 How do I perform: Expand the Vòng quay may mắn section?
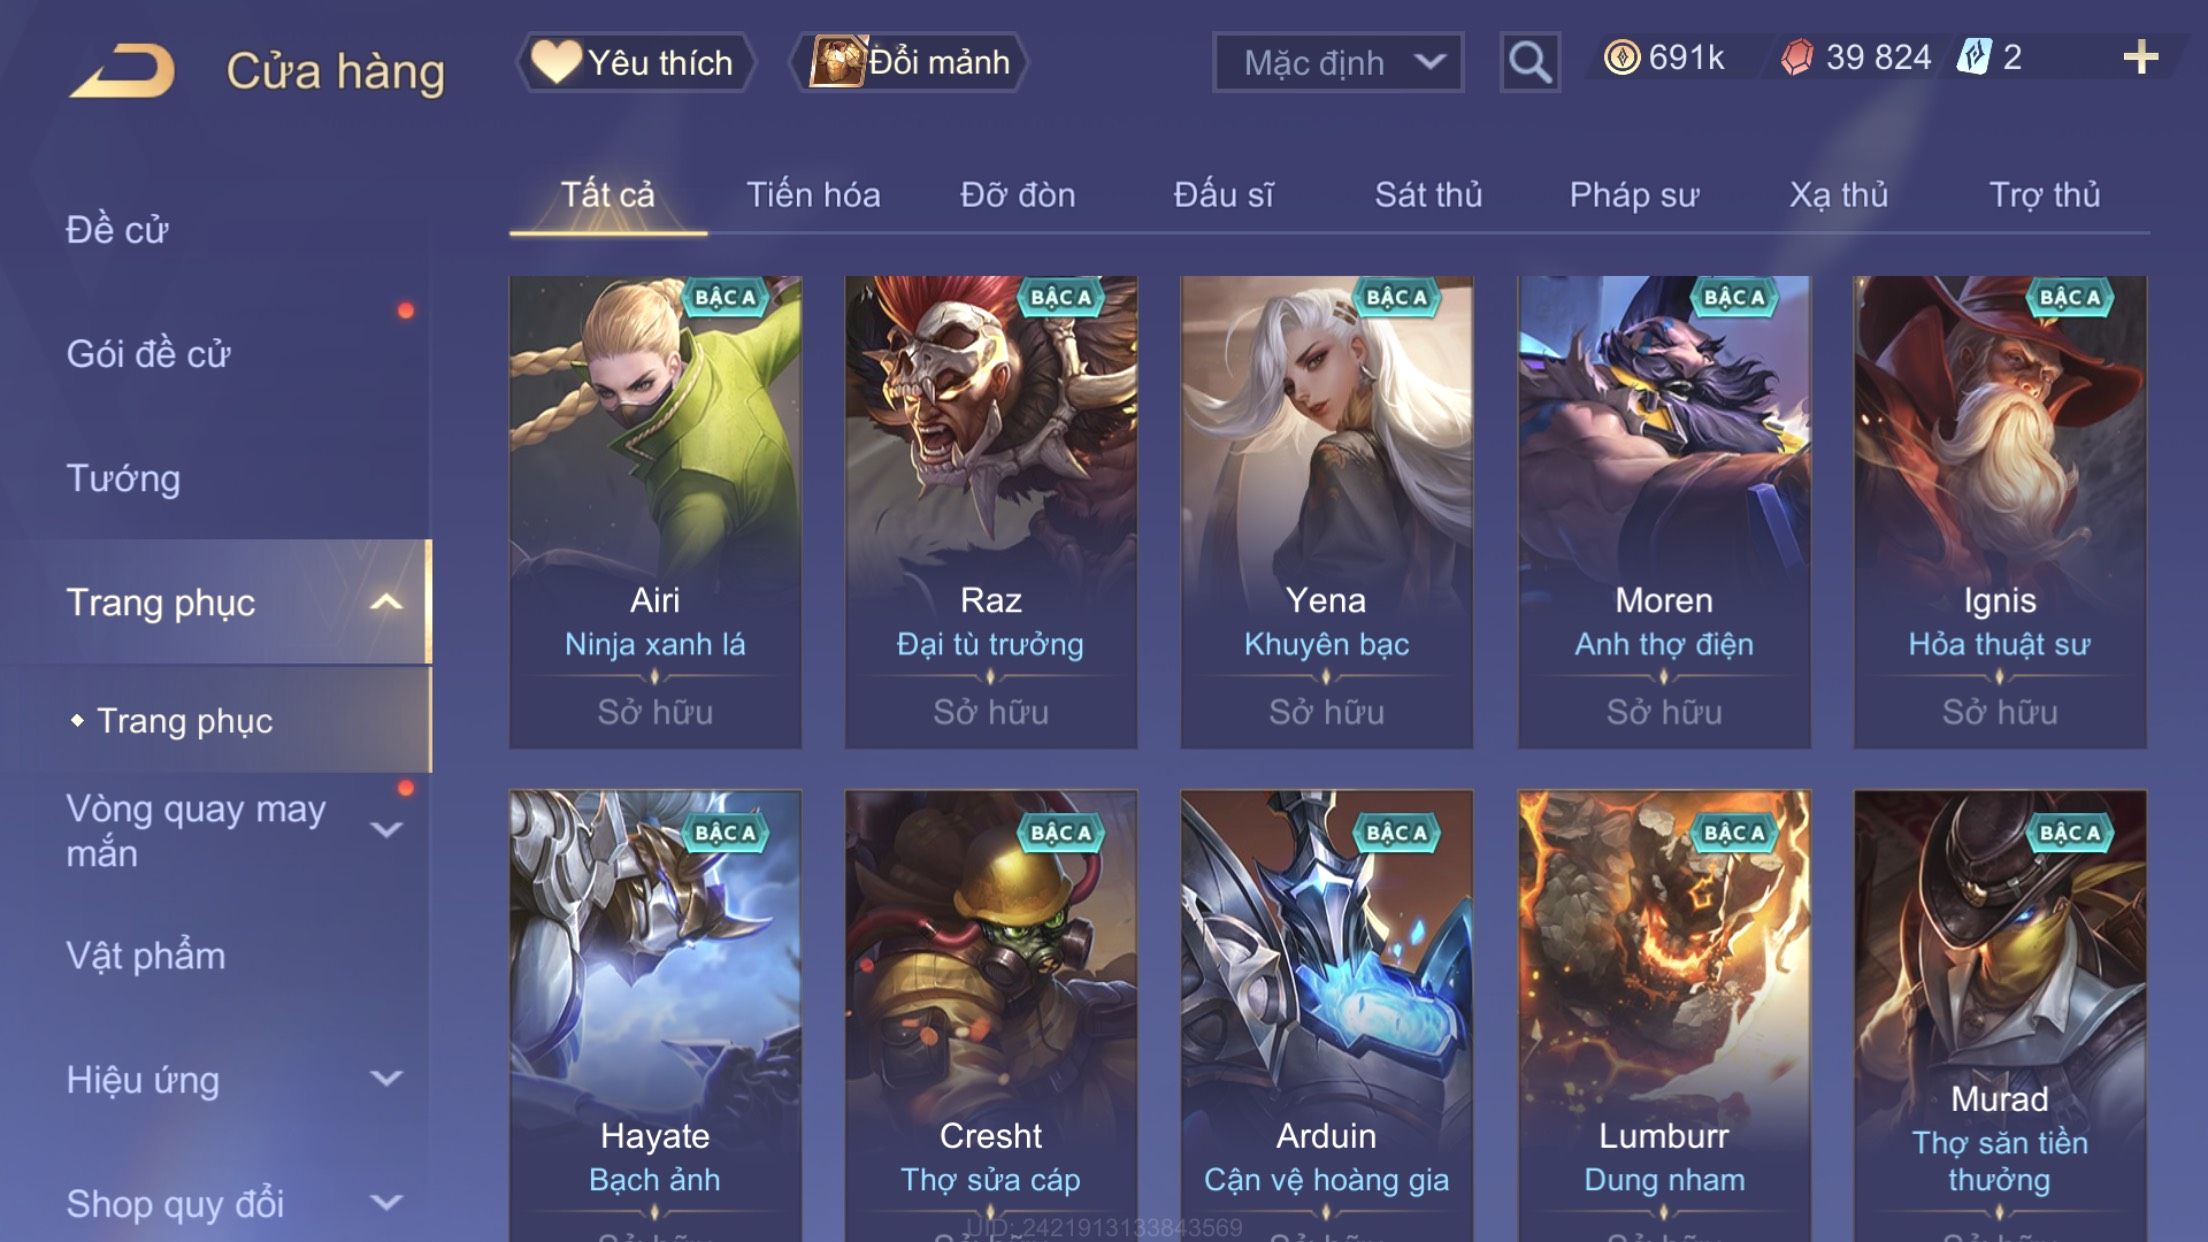point(386,829)
